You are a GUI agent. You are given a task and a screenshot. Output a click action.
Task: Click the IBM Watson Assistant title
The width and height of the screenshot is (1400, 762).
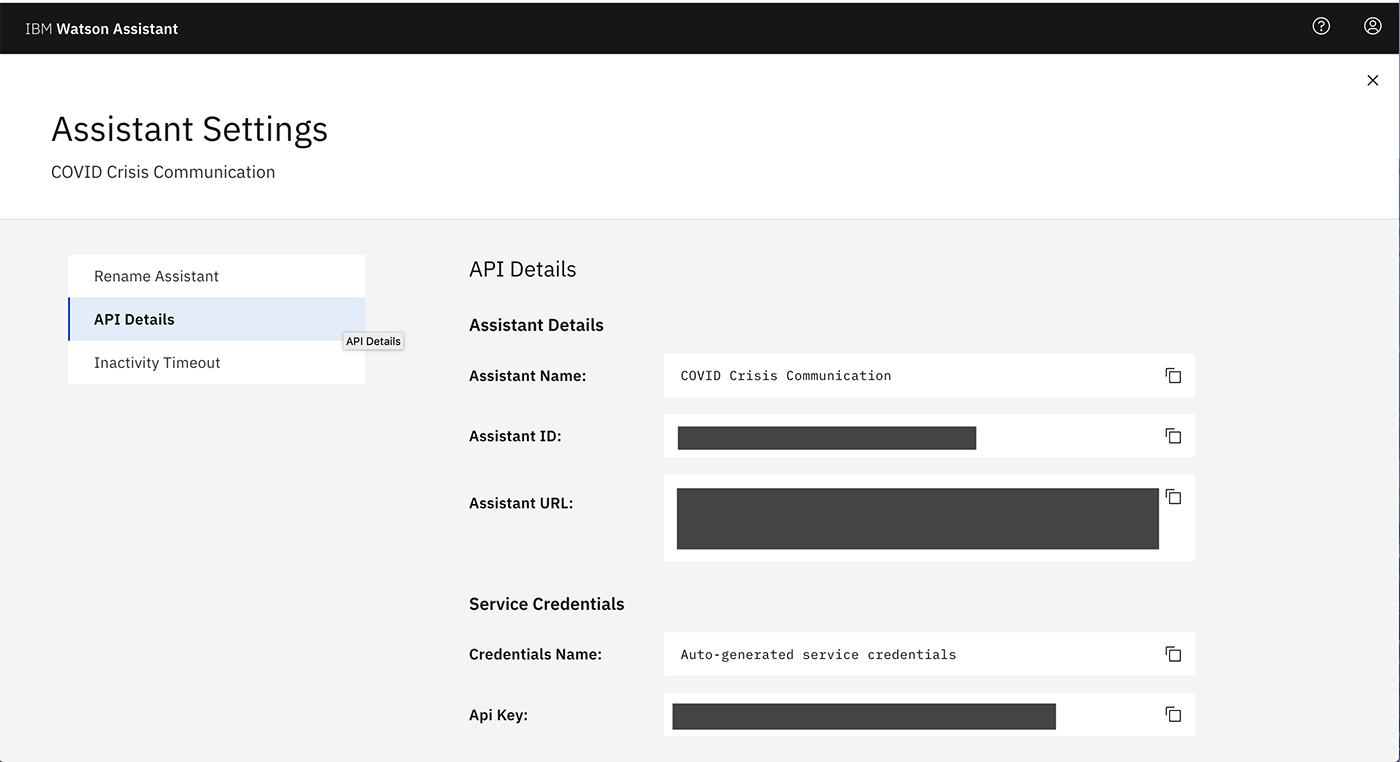click(x=101, y=29)
